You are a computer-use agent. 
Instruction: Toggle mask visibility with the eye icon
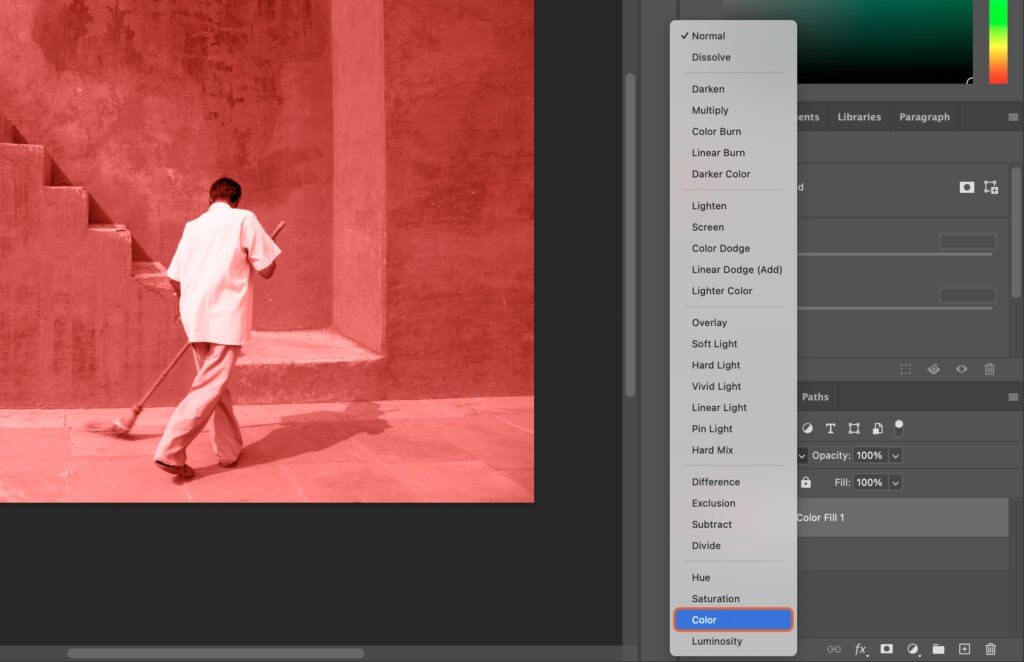961,369
